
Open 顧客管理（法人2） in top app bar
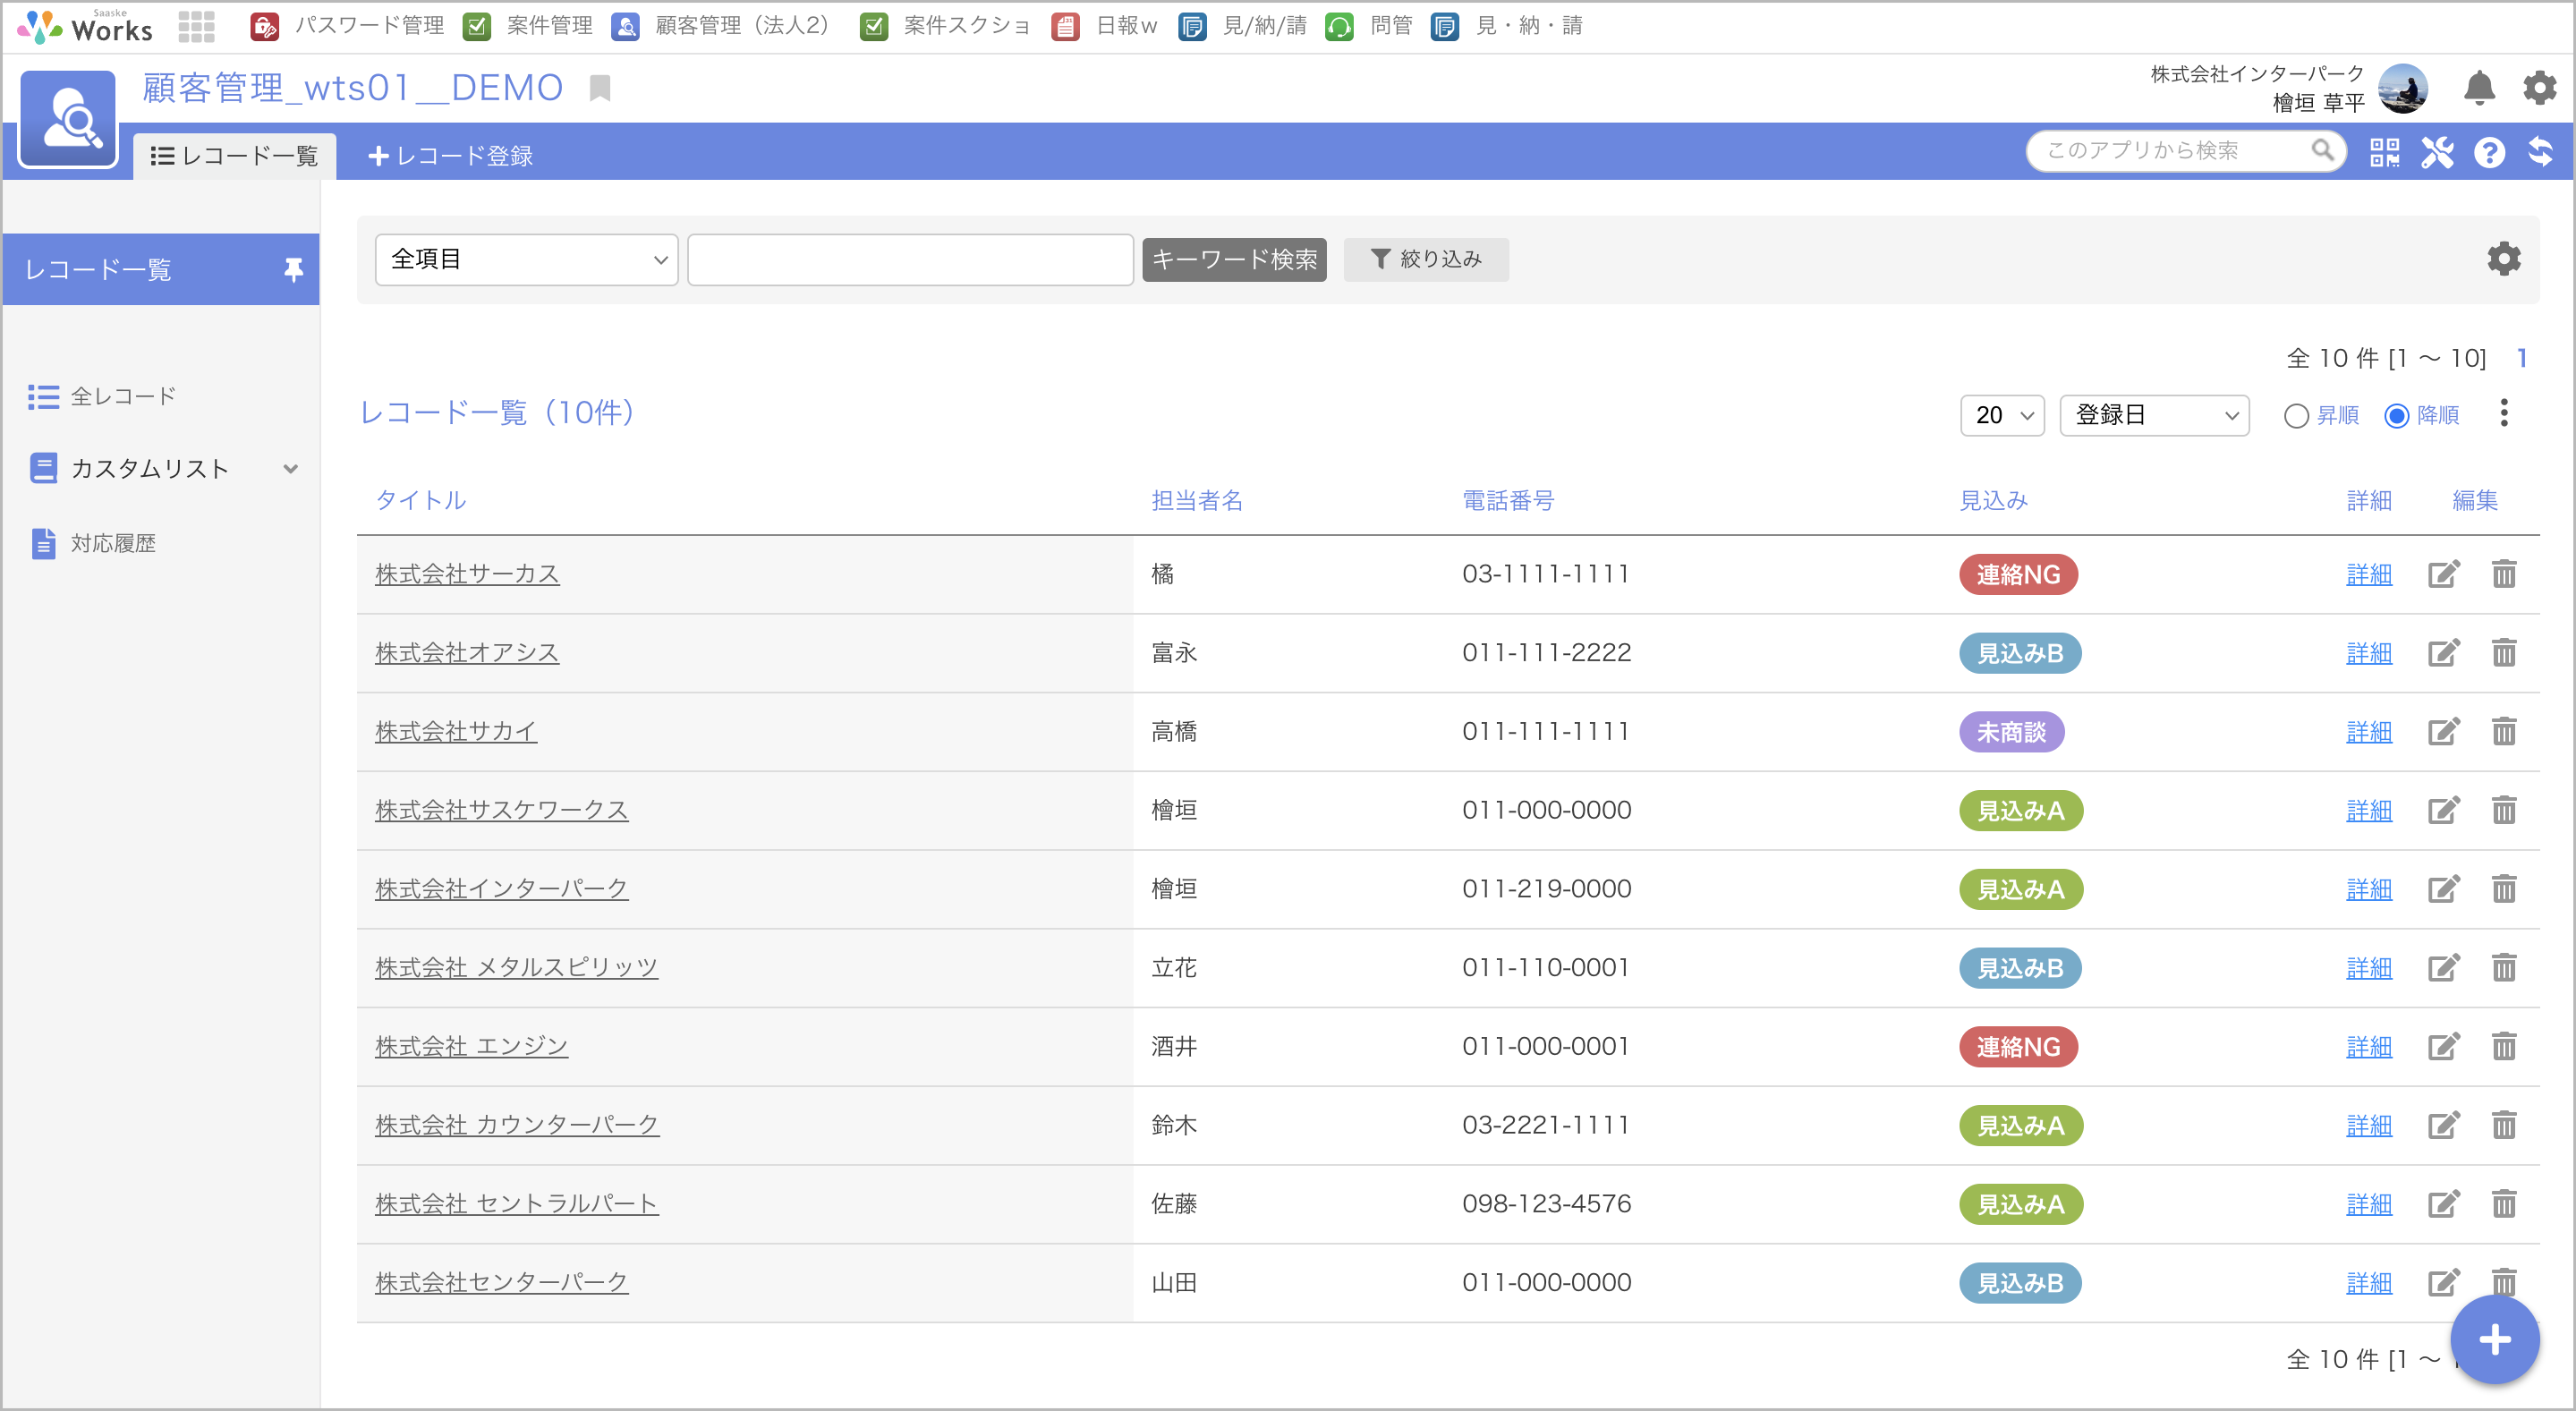[722, 26]
